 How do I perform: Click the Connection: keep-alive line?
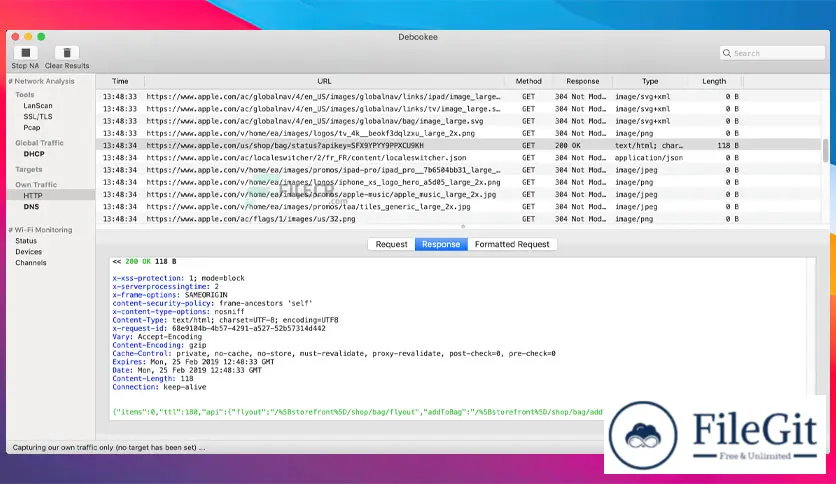click(159, 387)
